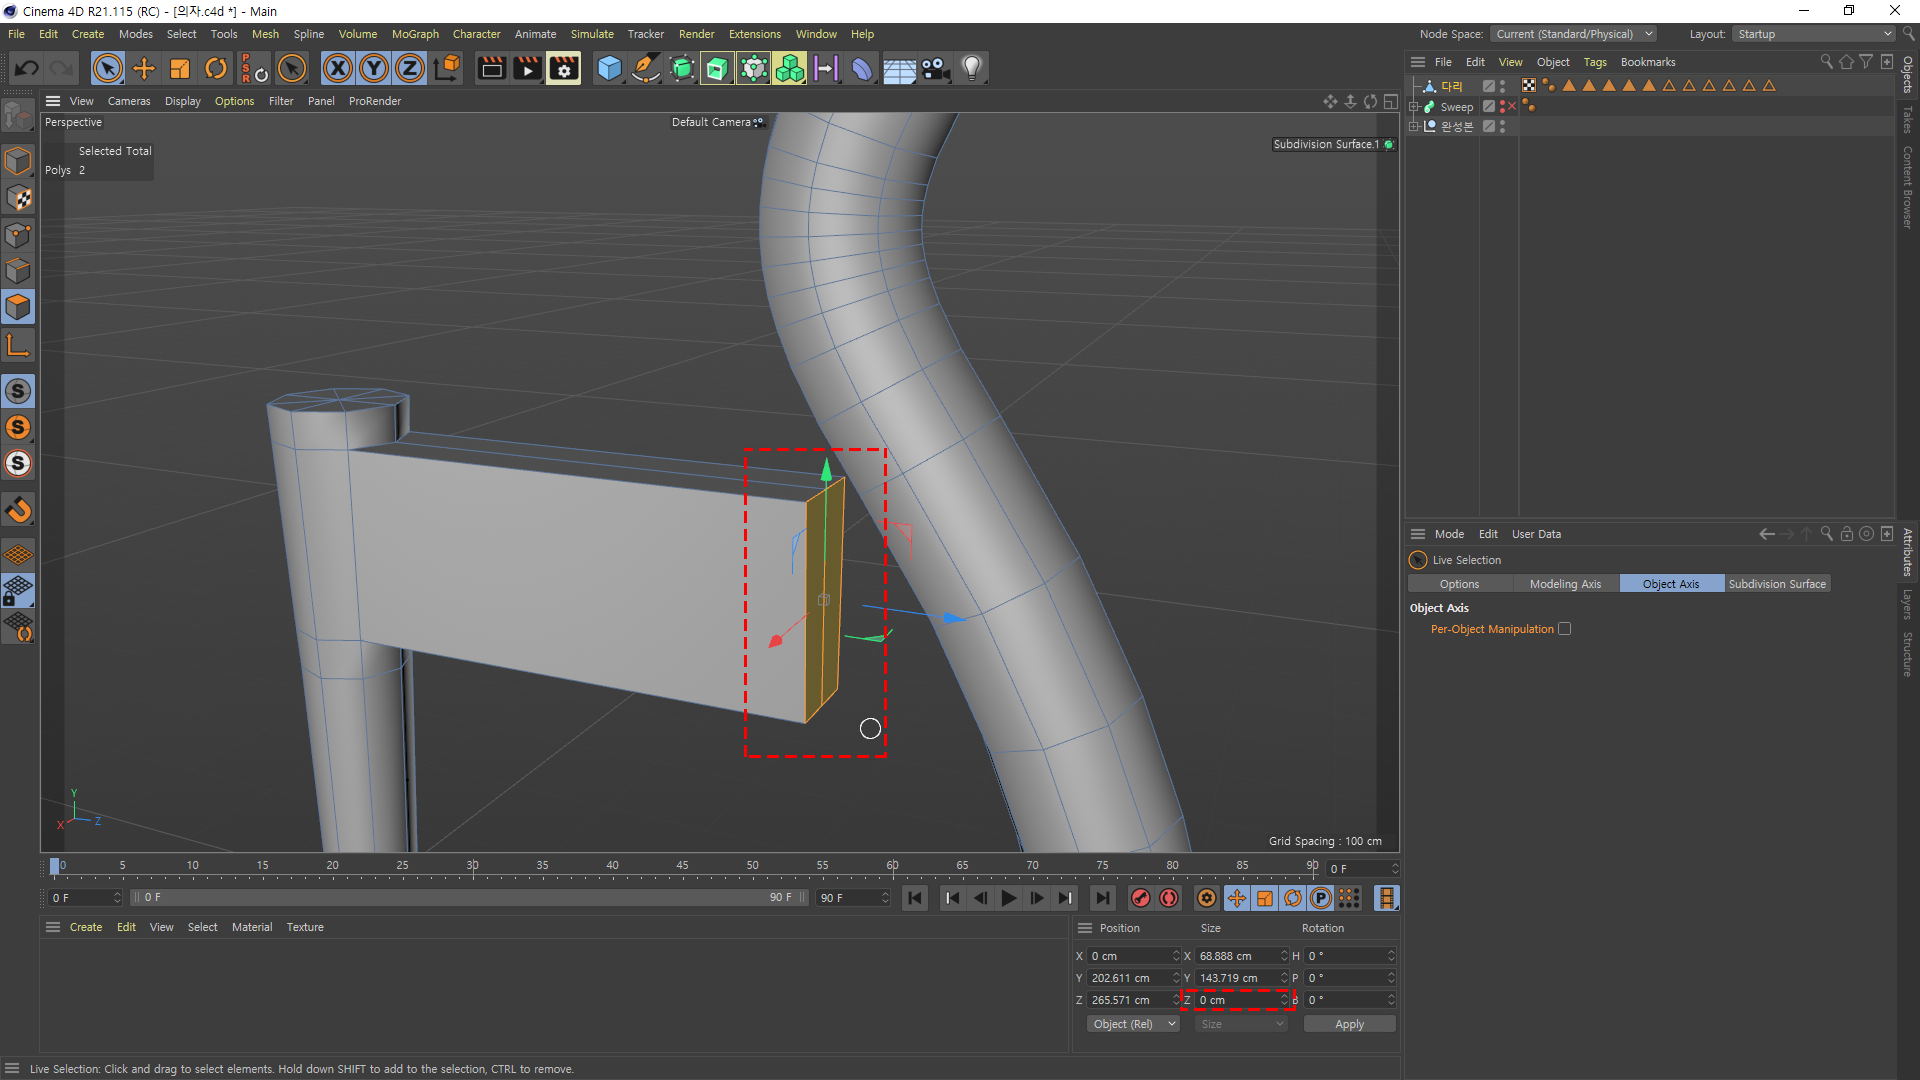Click the Render to Picture Viewer icon
The image size is (1920, 1080).
pyautogui.click(x=527, y=68)
